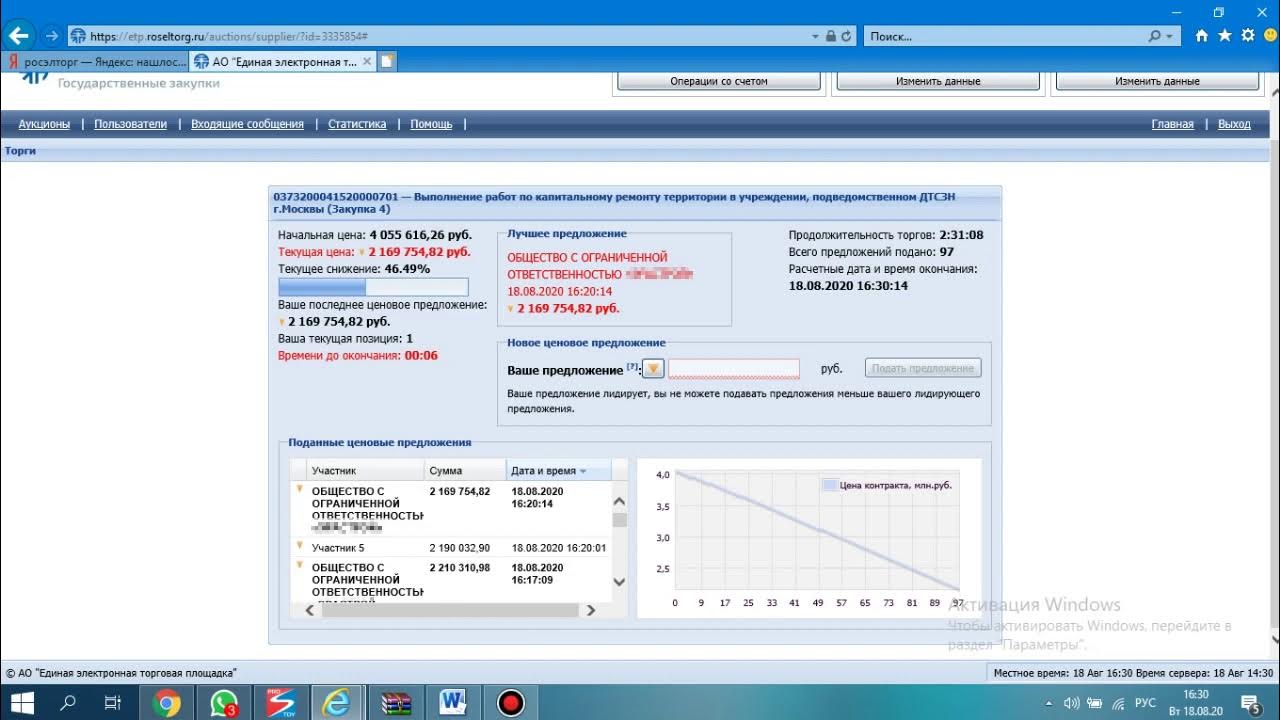Open Помощь menu
This screenshot has width=1280, height=720.
click(431, 124)
